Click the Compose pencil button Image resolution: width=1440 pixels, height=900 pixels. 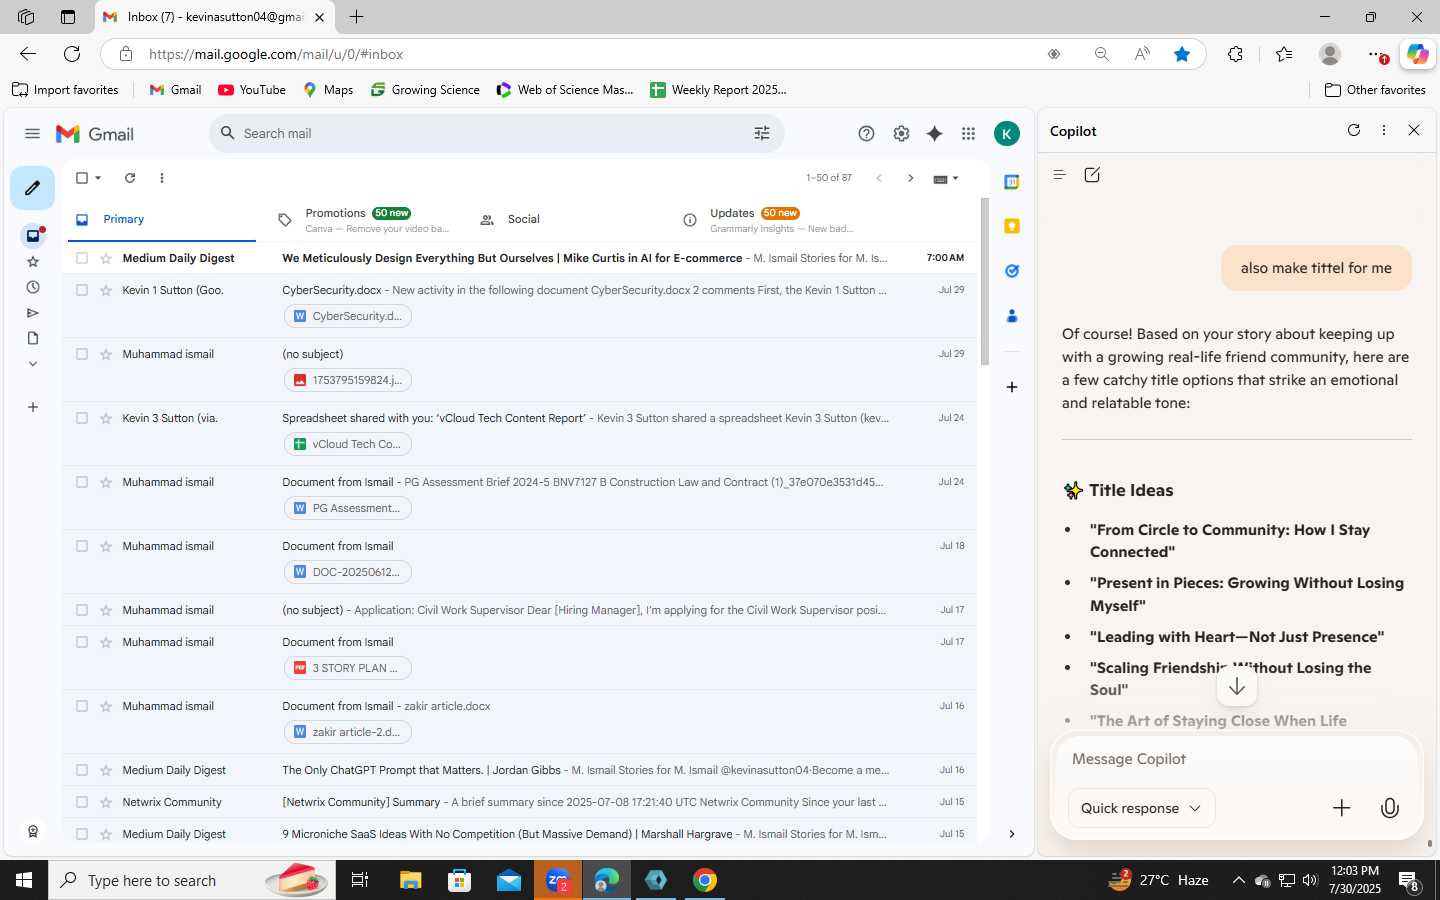pyautogui.click(x=32, y=188)
